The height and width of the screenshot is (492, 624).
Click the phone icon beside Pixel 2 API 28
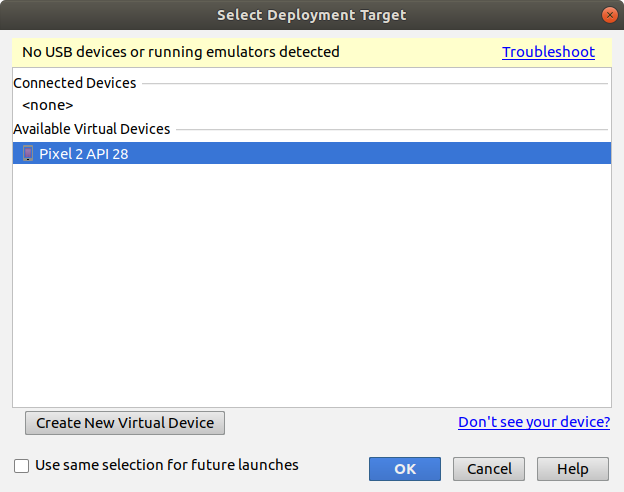27,153
